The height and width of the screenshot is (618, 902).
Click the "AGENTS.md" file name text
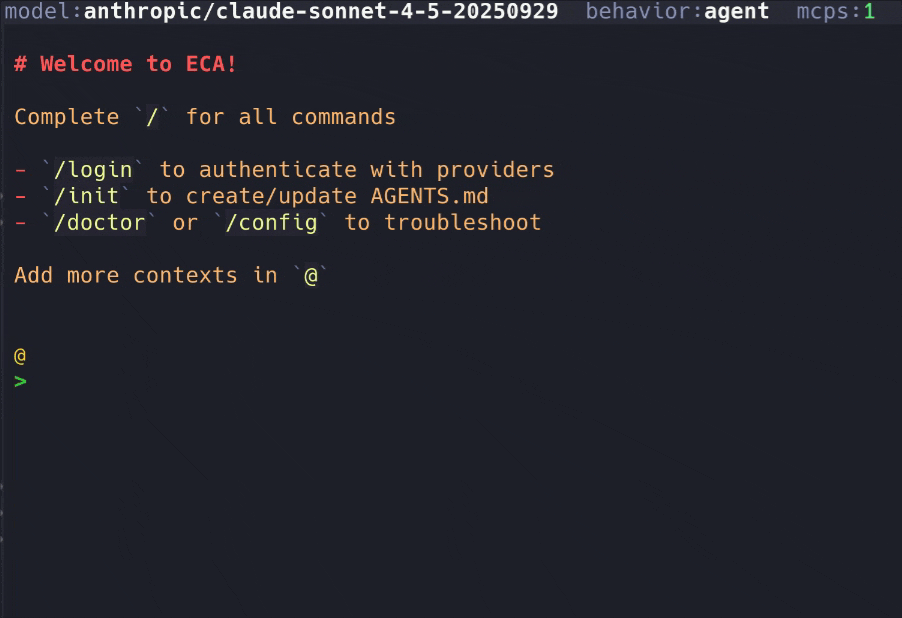click(423, 196)
